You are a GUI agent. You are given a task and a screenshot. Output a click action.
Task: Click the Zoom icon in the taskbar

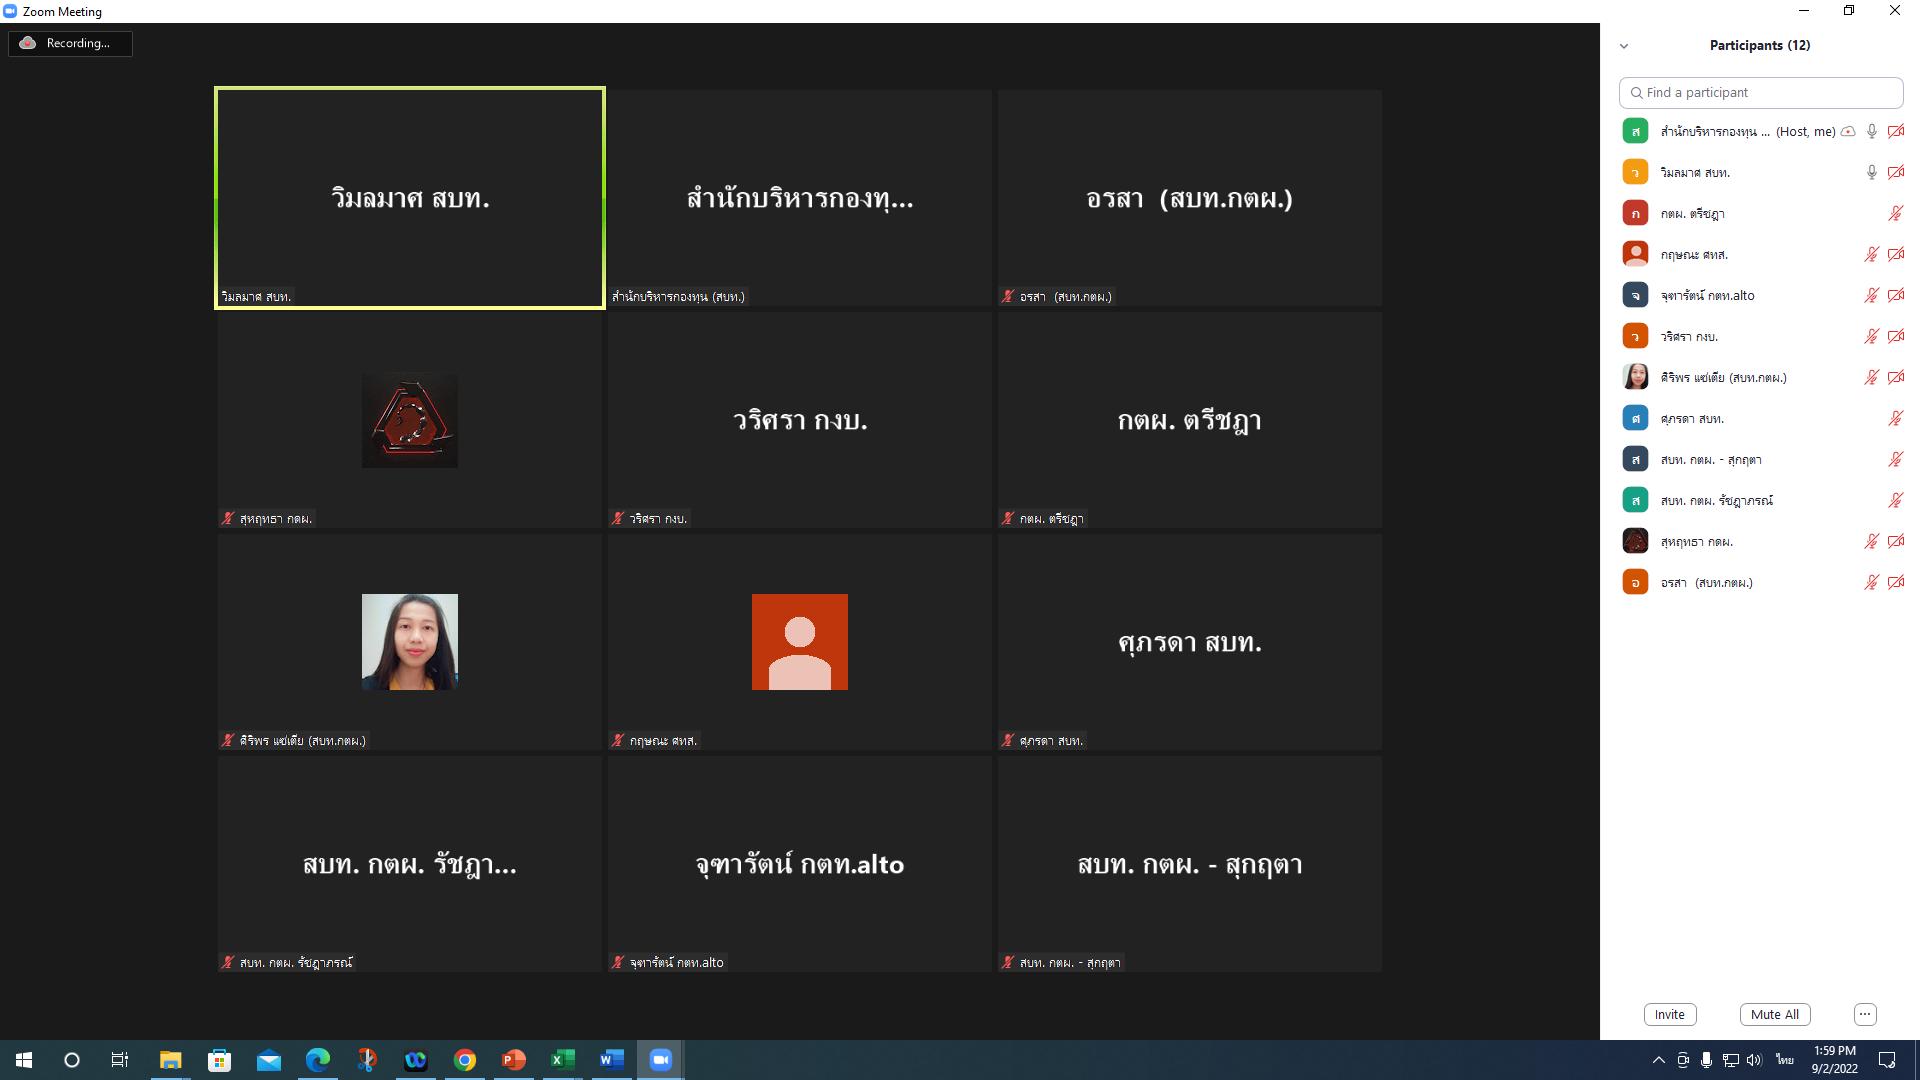661,1060
